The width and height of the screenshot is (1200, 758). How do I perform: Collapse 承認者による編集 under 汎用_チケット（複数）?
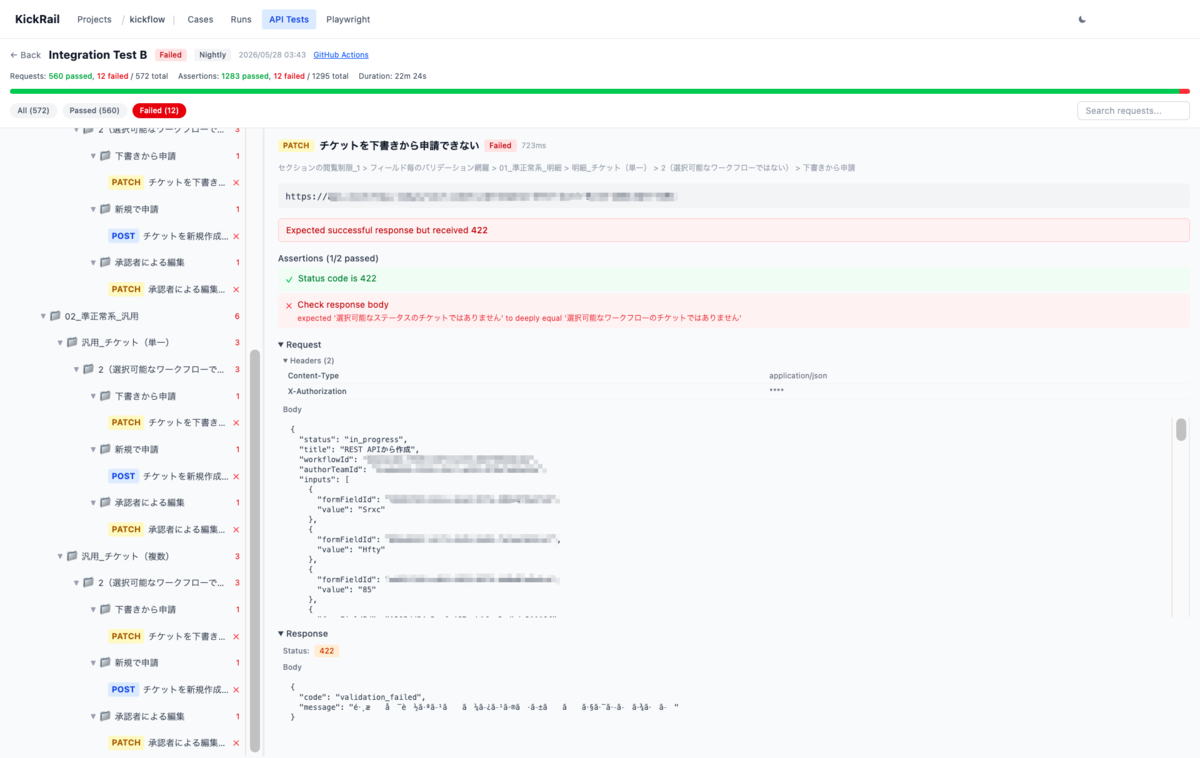[93, 716]
